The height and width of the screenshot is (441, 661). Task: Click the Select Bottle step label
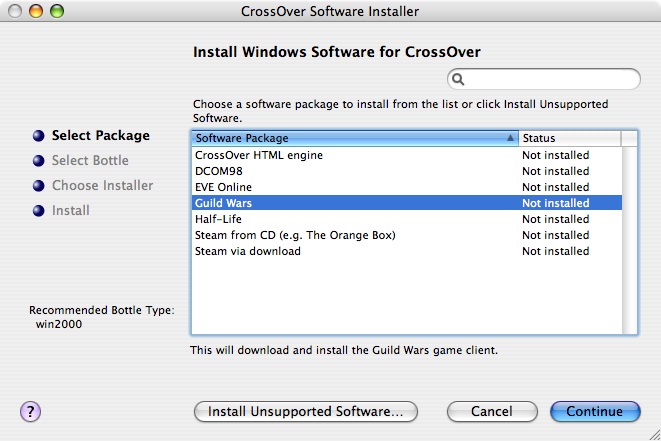[90, 161]
